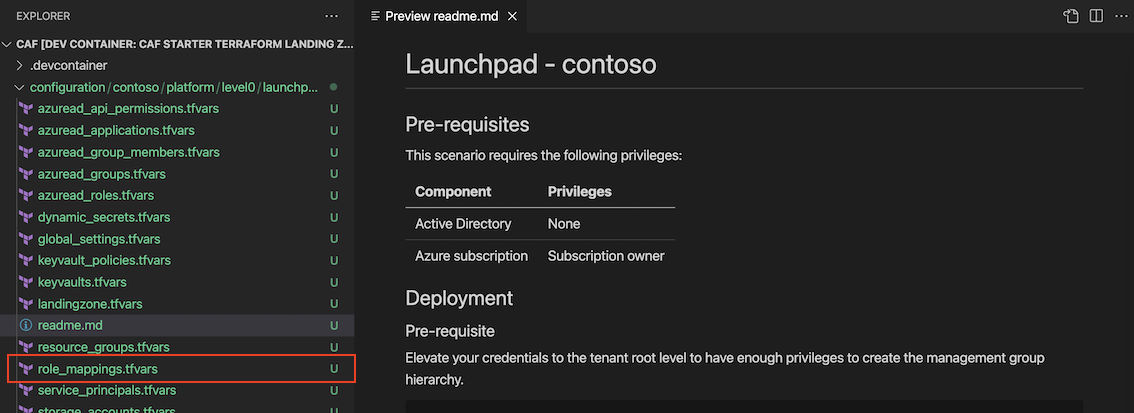The width and height of the screenshot is (1134, 413).
Task: Open role_mappings.tfvars file
Action: pos(97,369)
